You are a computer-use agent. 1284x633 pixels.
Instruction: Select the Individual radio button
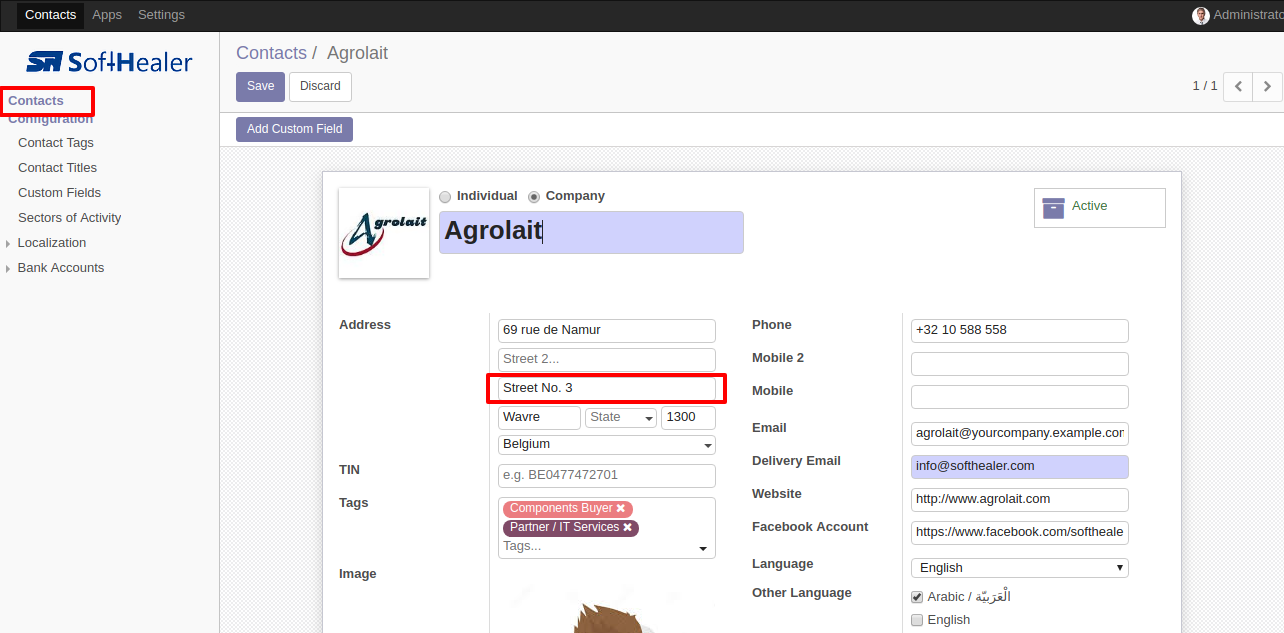(x=445, y=197)
